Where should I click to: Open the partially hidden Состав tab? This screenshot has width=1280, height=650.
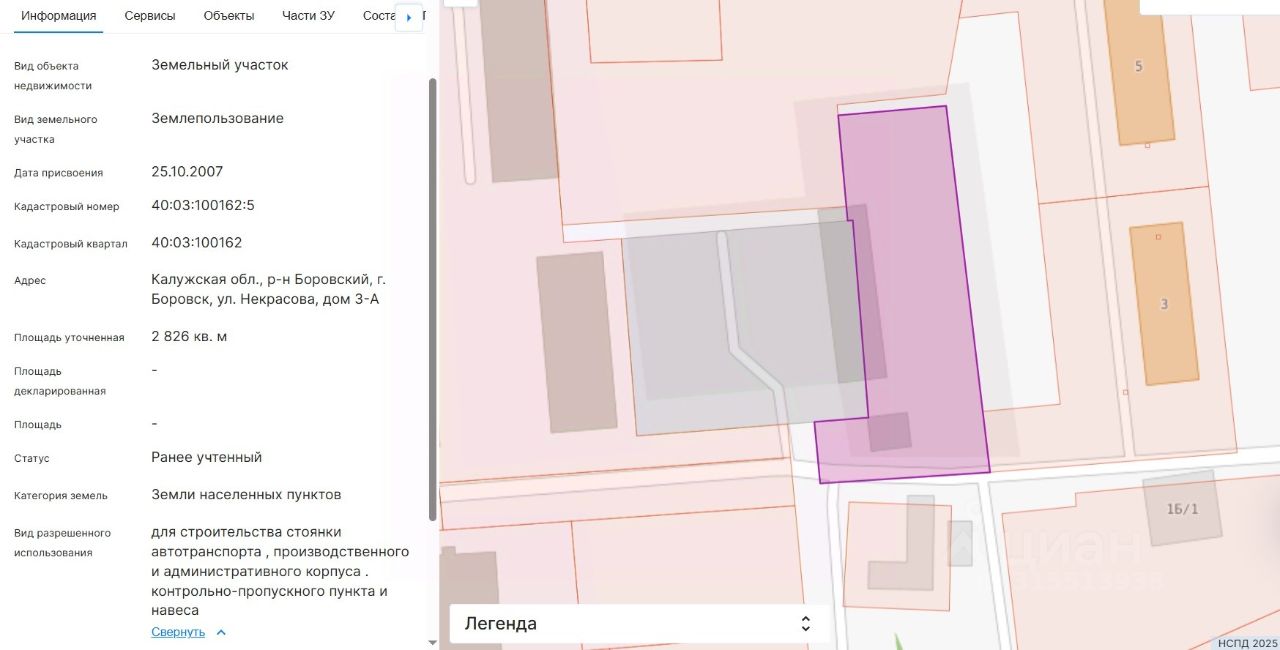click(x=378, y=16)
